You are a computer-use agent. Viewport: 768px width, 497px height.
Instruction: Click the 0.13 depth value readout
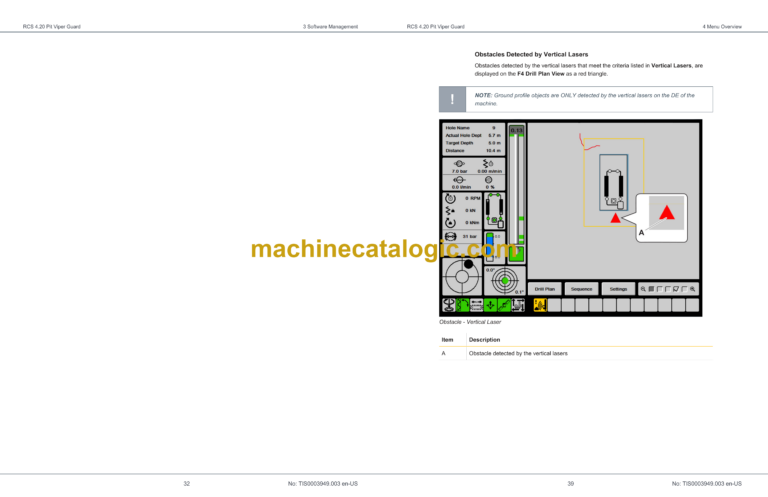pos(516,130)
